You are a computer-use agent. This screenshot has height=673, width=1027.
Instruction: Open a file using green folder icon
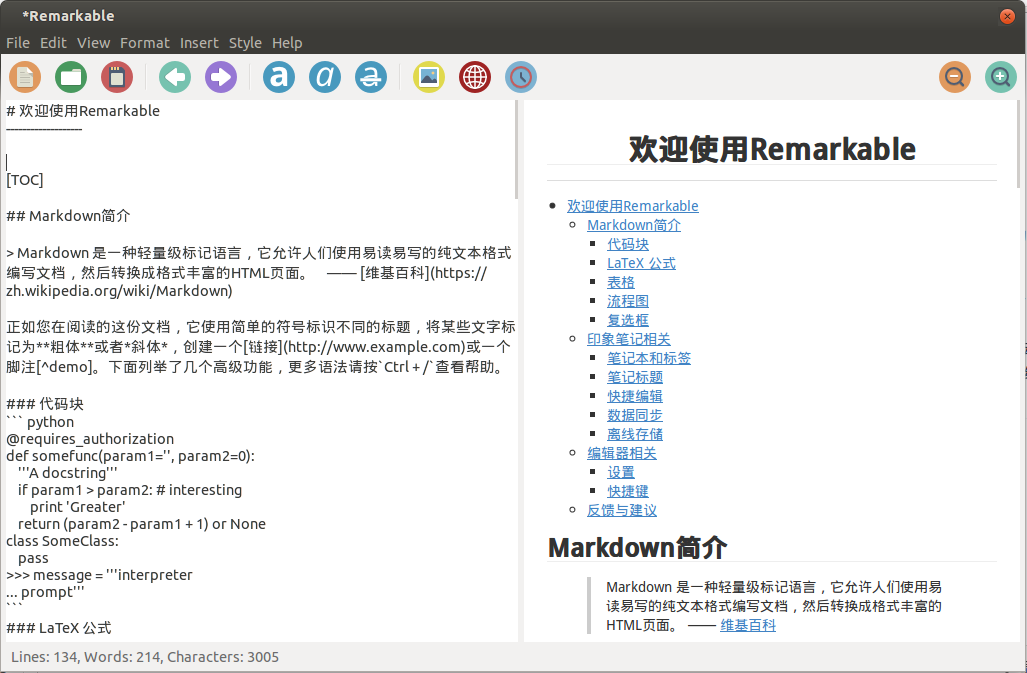click(71, 77)
